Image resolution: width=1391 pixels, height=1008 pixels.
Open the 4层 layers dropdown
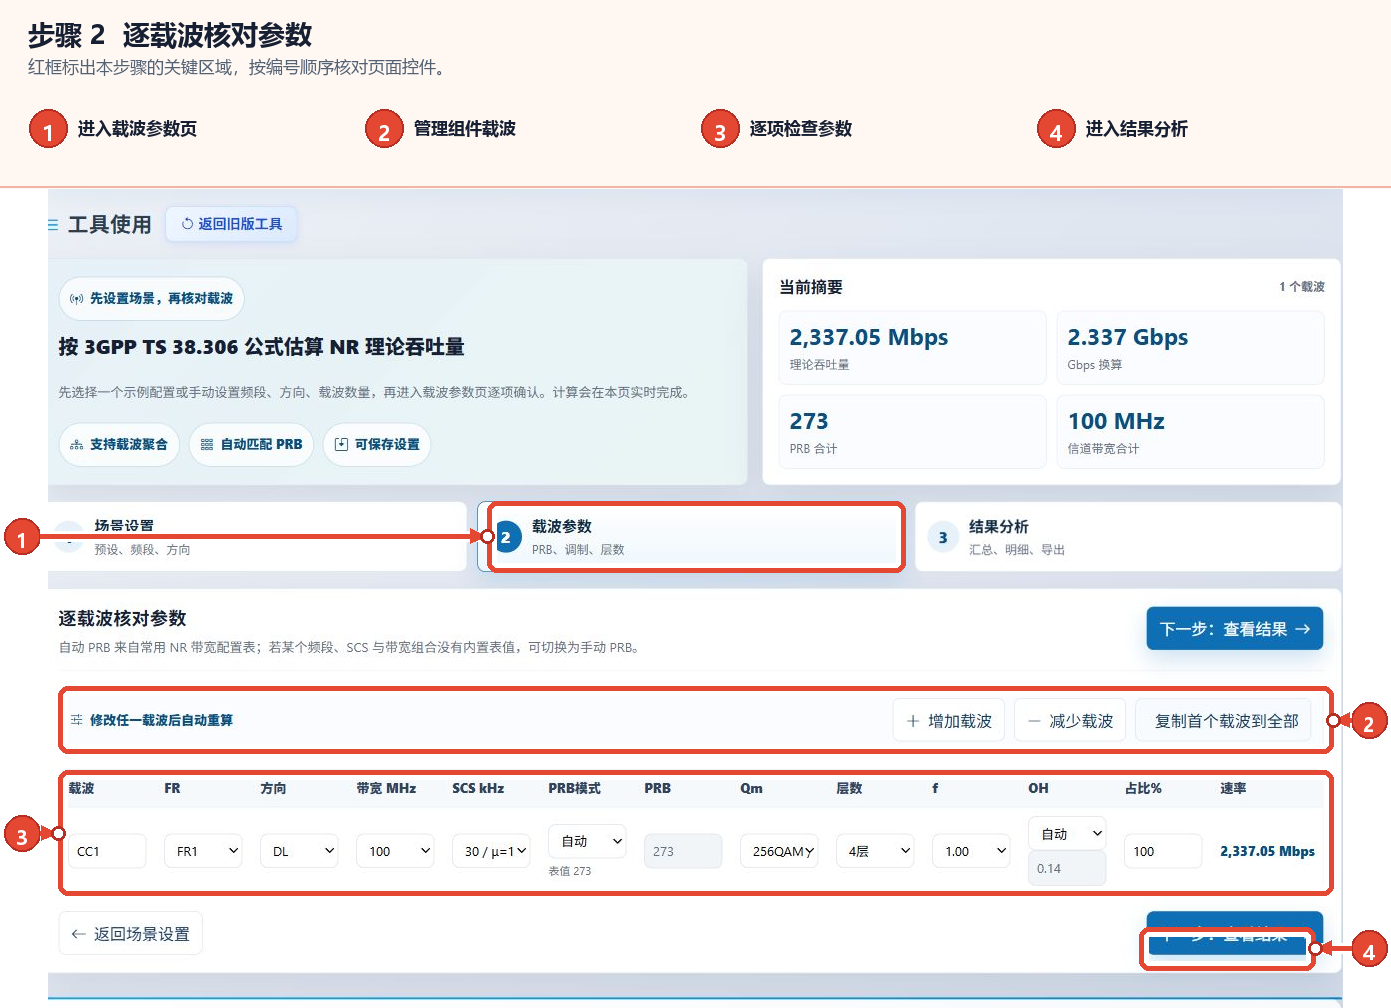point(875,851)
